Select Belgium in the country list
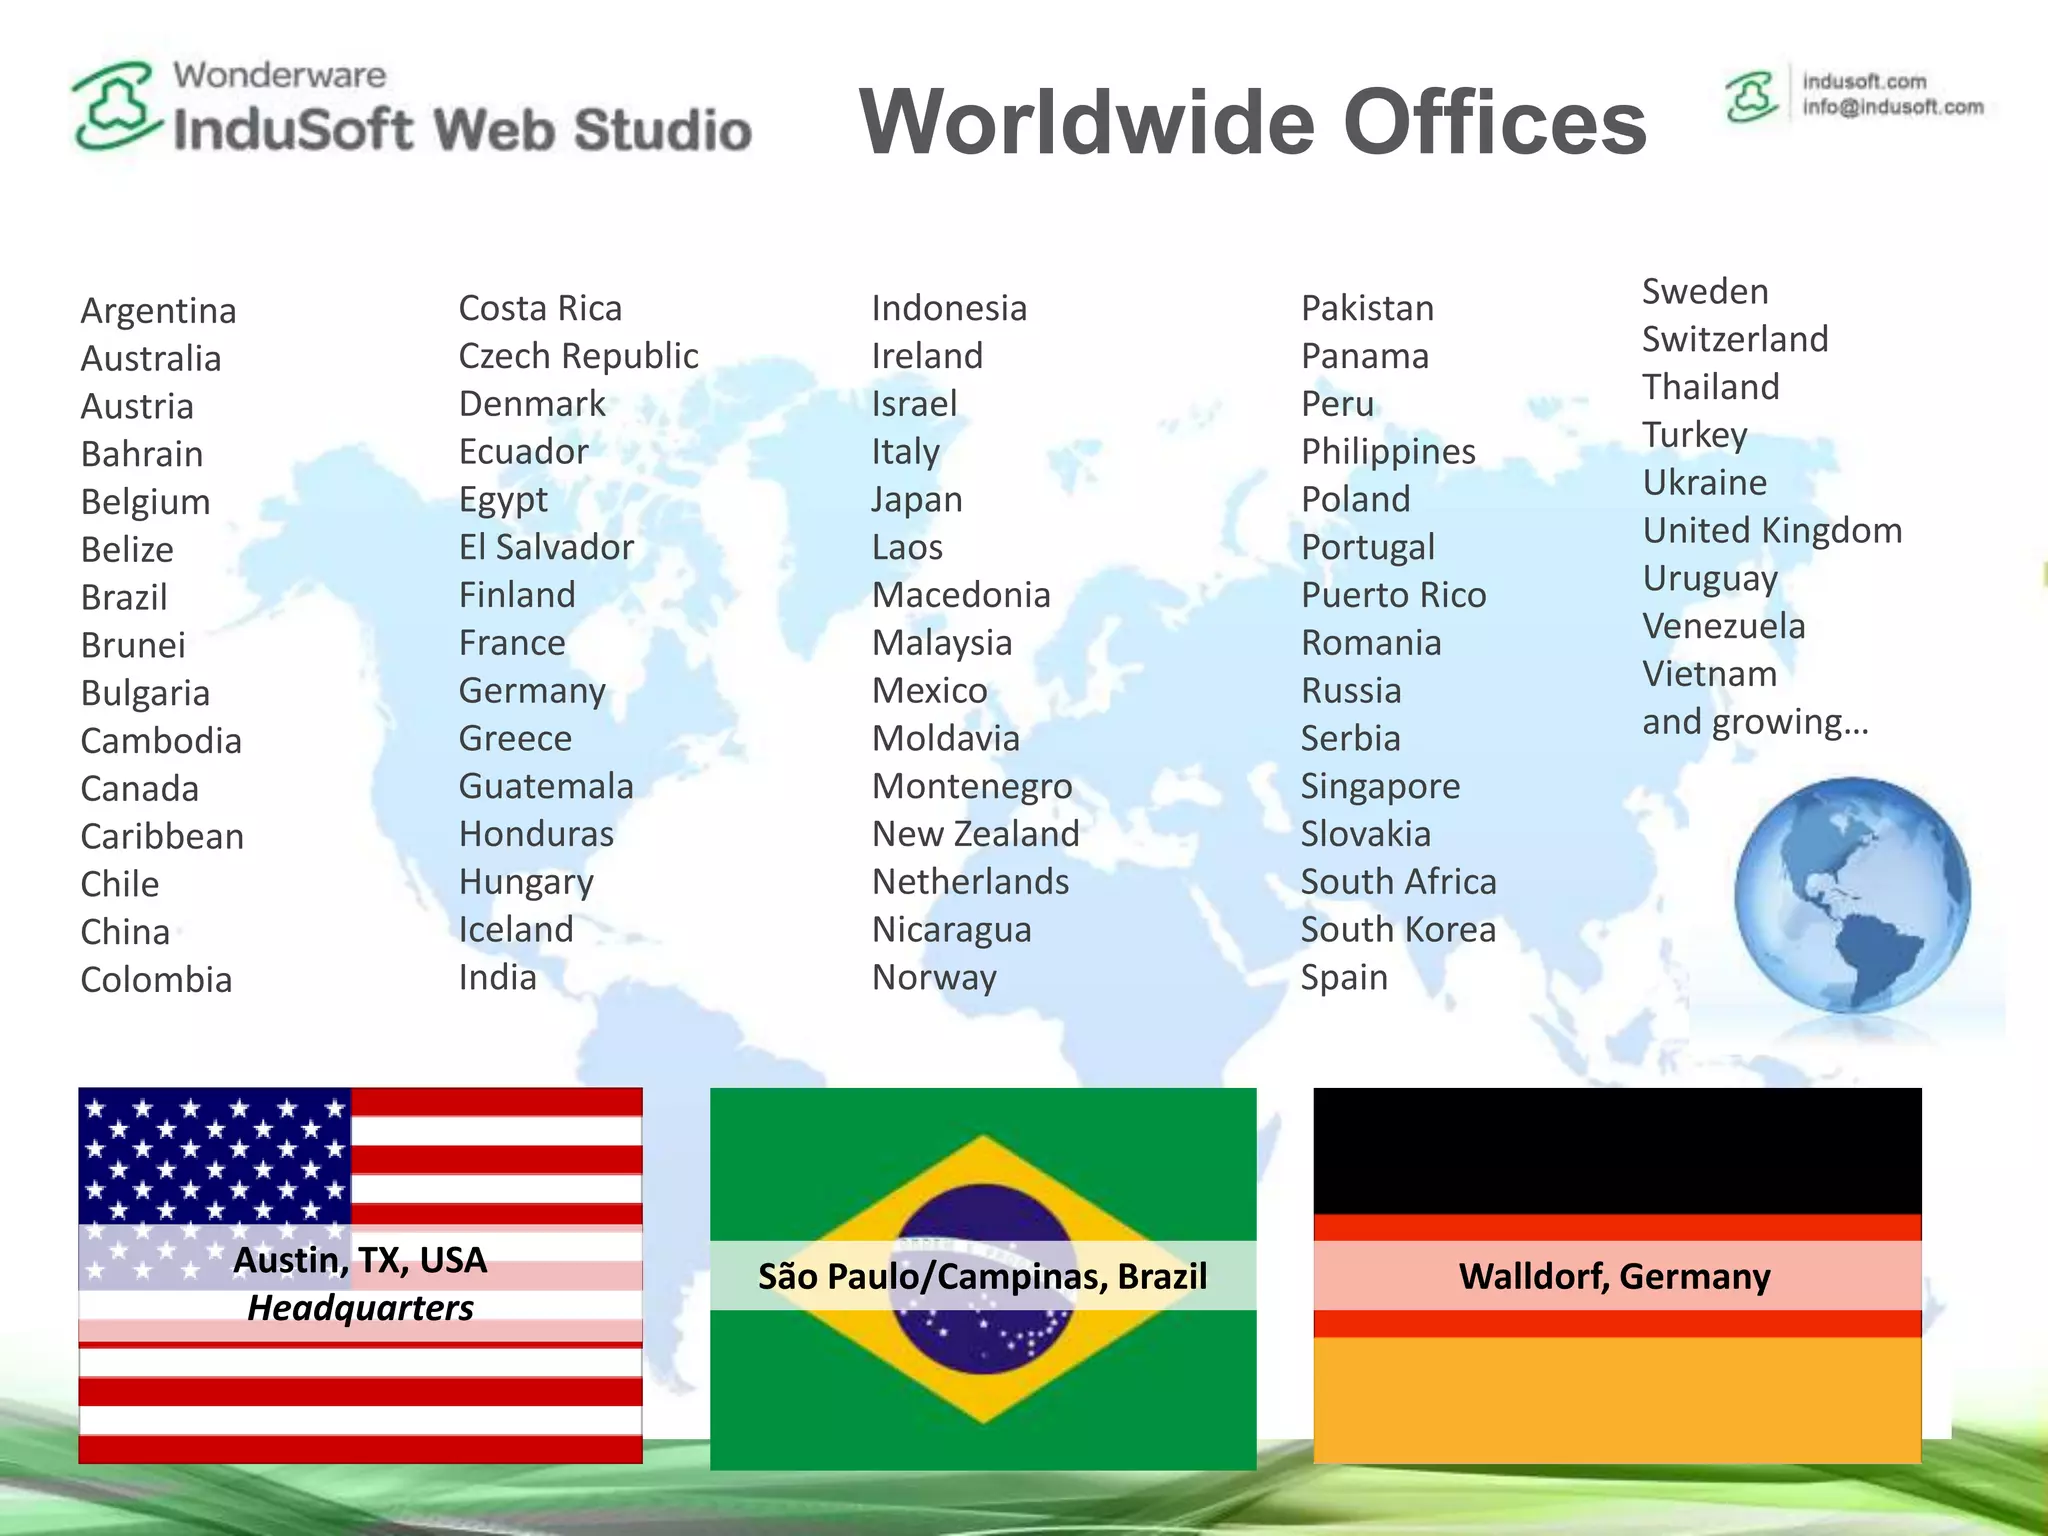Screen dimensions: 2048x1536 point(145,502)
